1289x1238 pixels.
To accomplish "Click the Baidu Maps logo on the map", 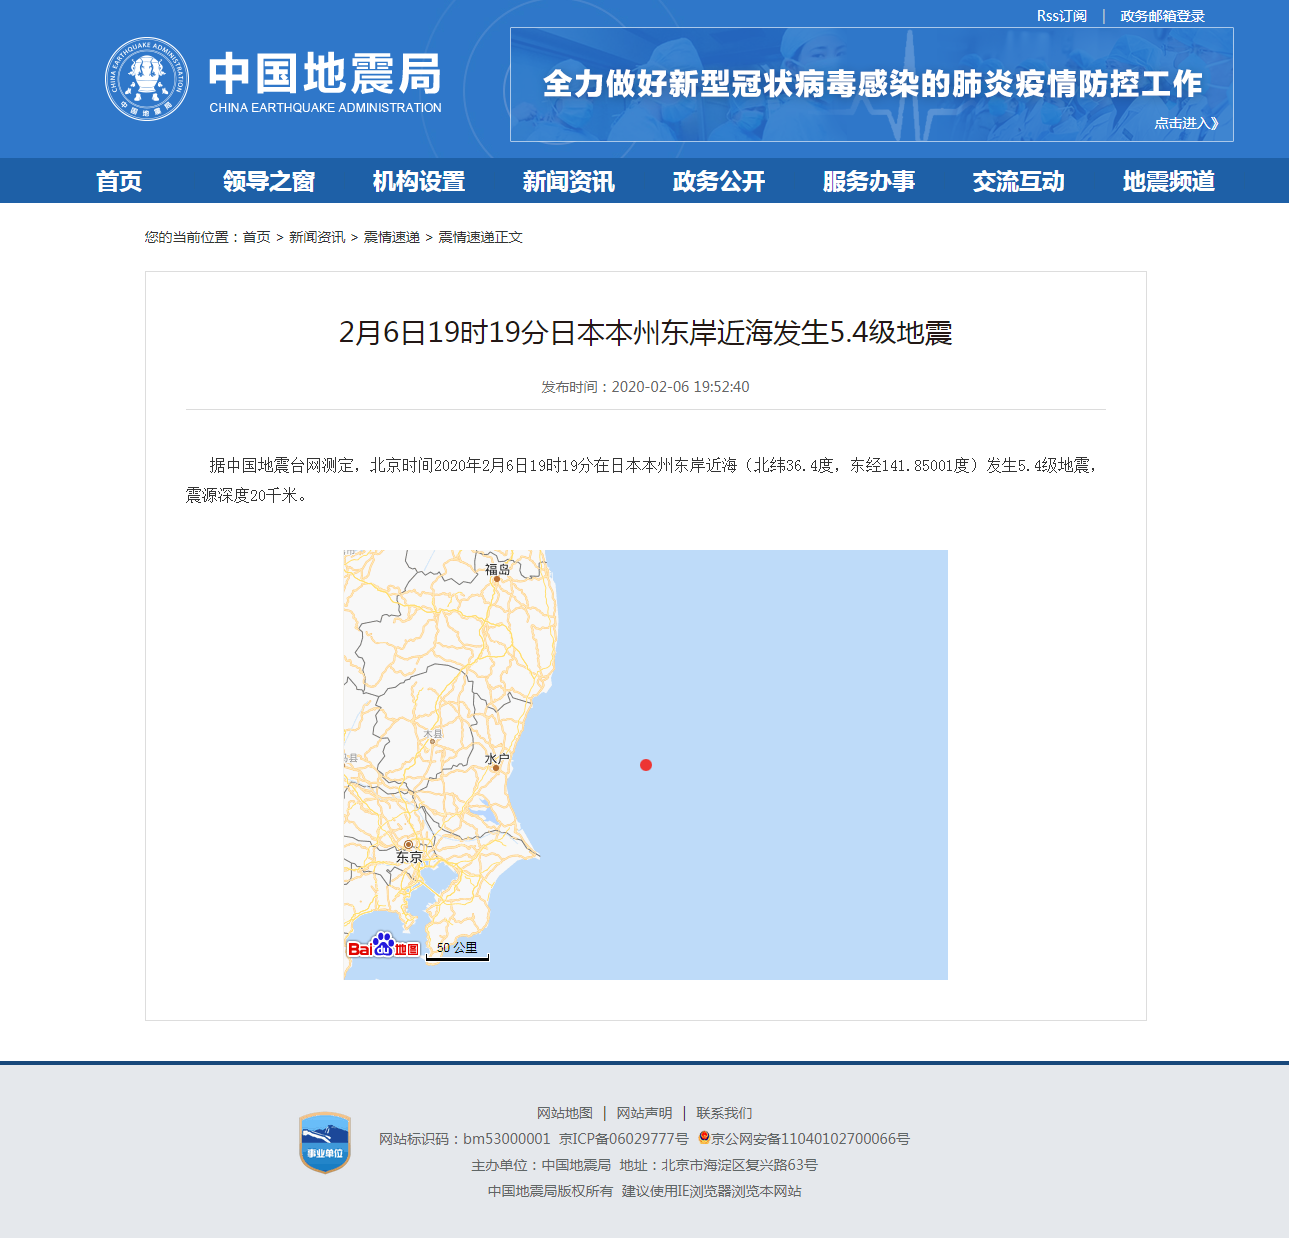I will point(385,946).
